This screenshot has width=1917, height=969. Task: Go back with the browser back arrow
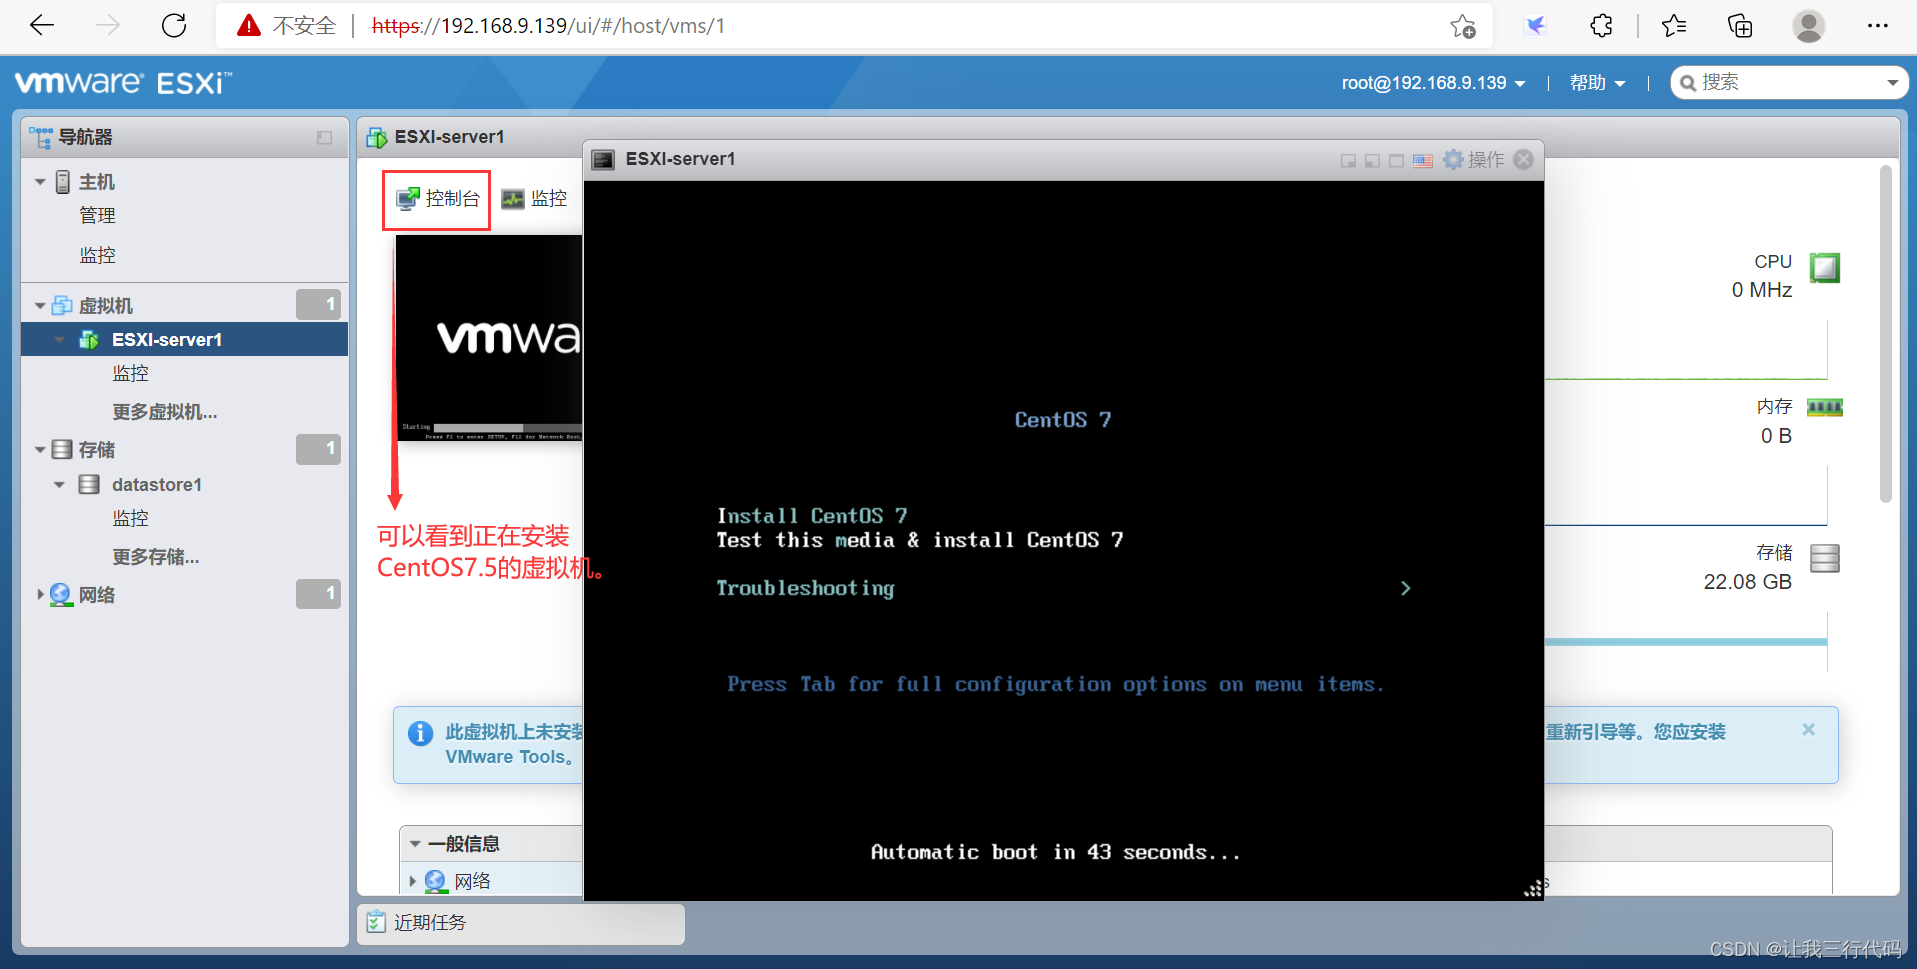tap(42, 26)
